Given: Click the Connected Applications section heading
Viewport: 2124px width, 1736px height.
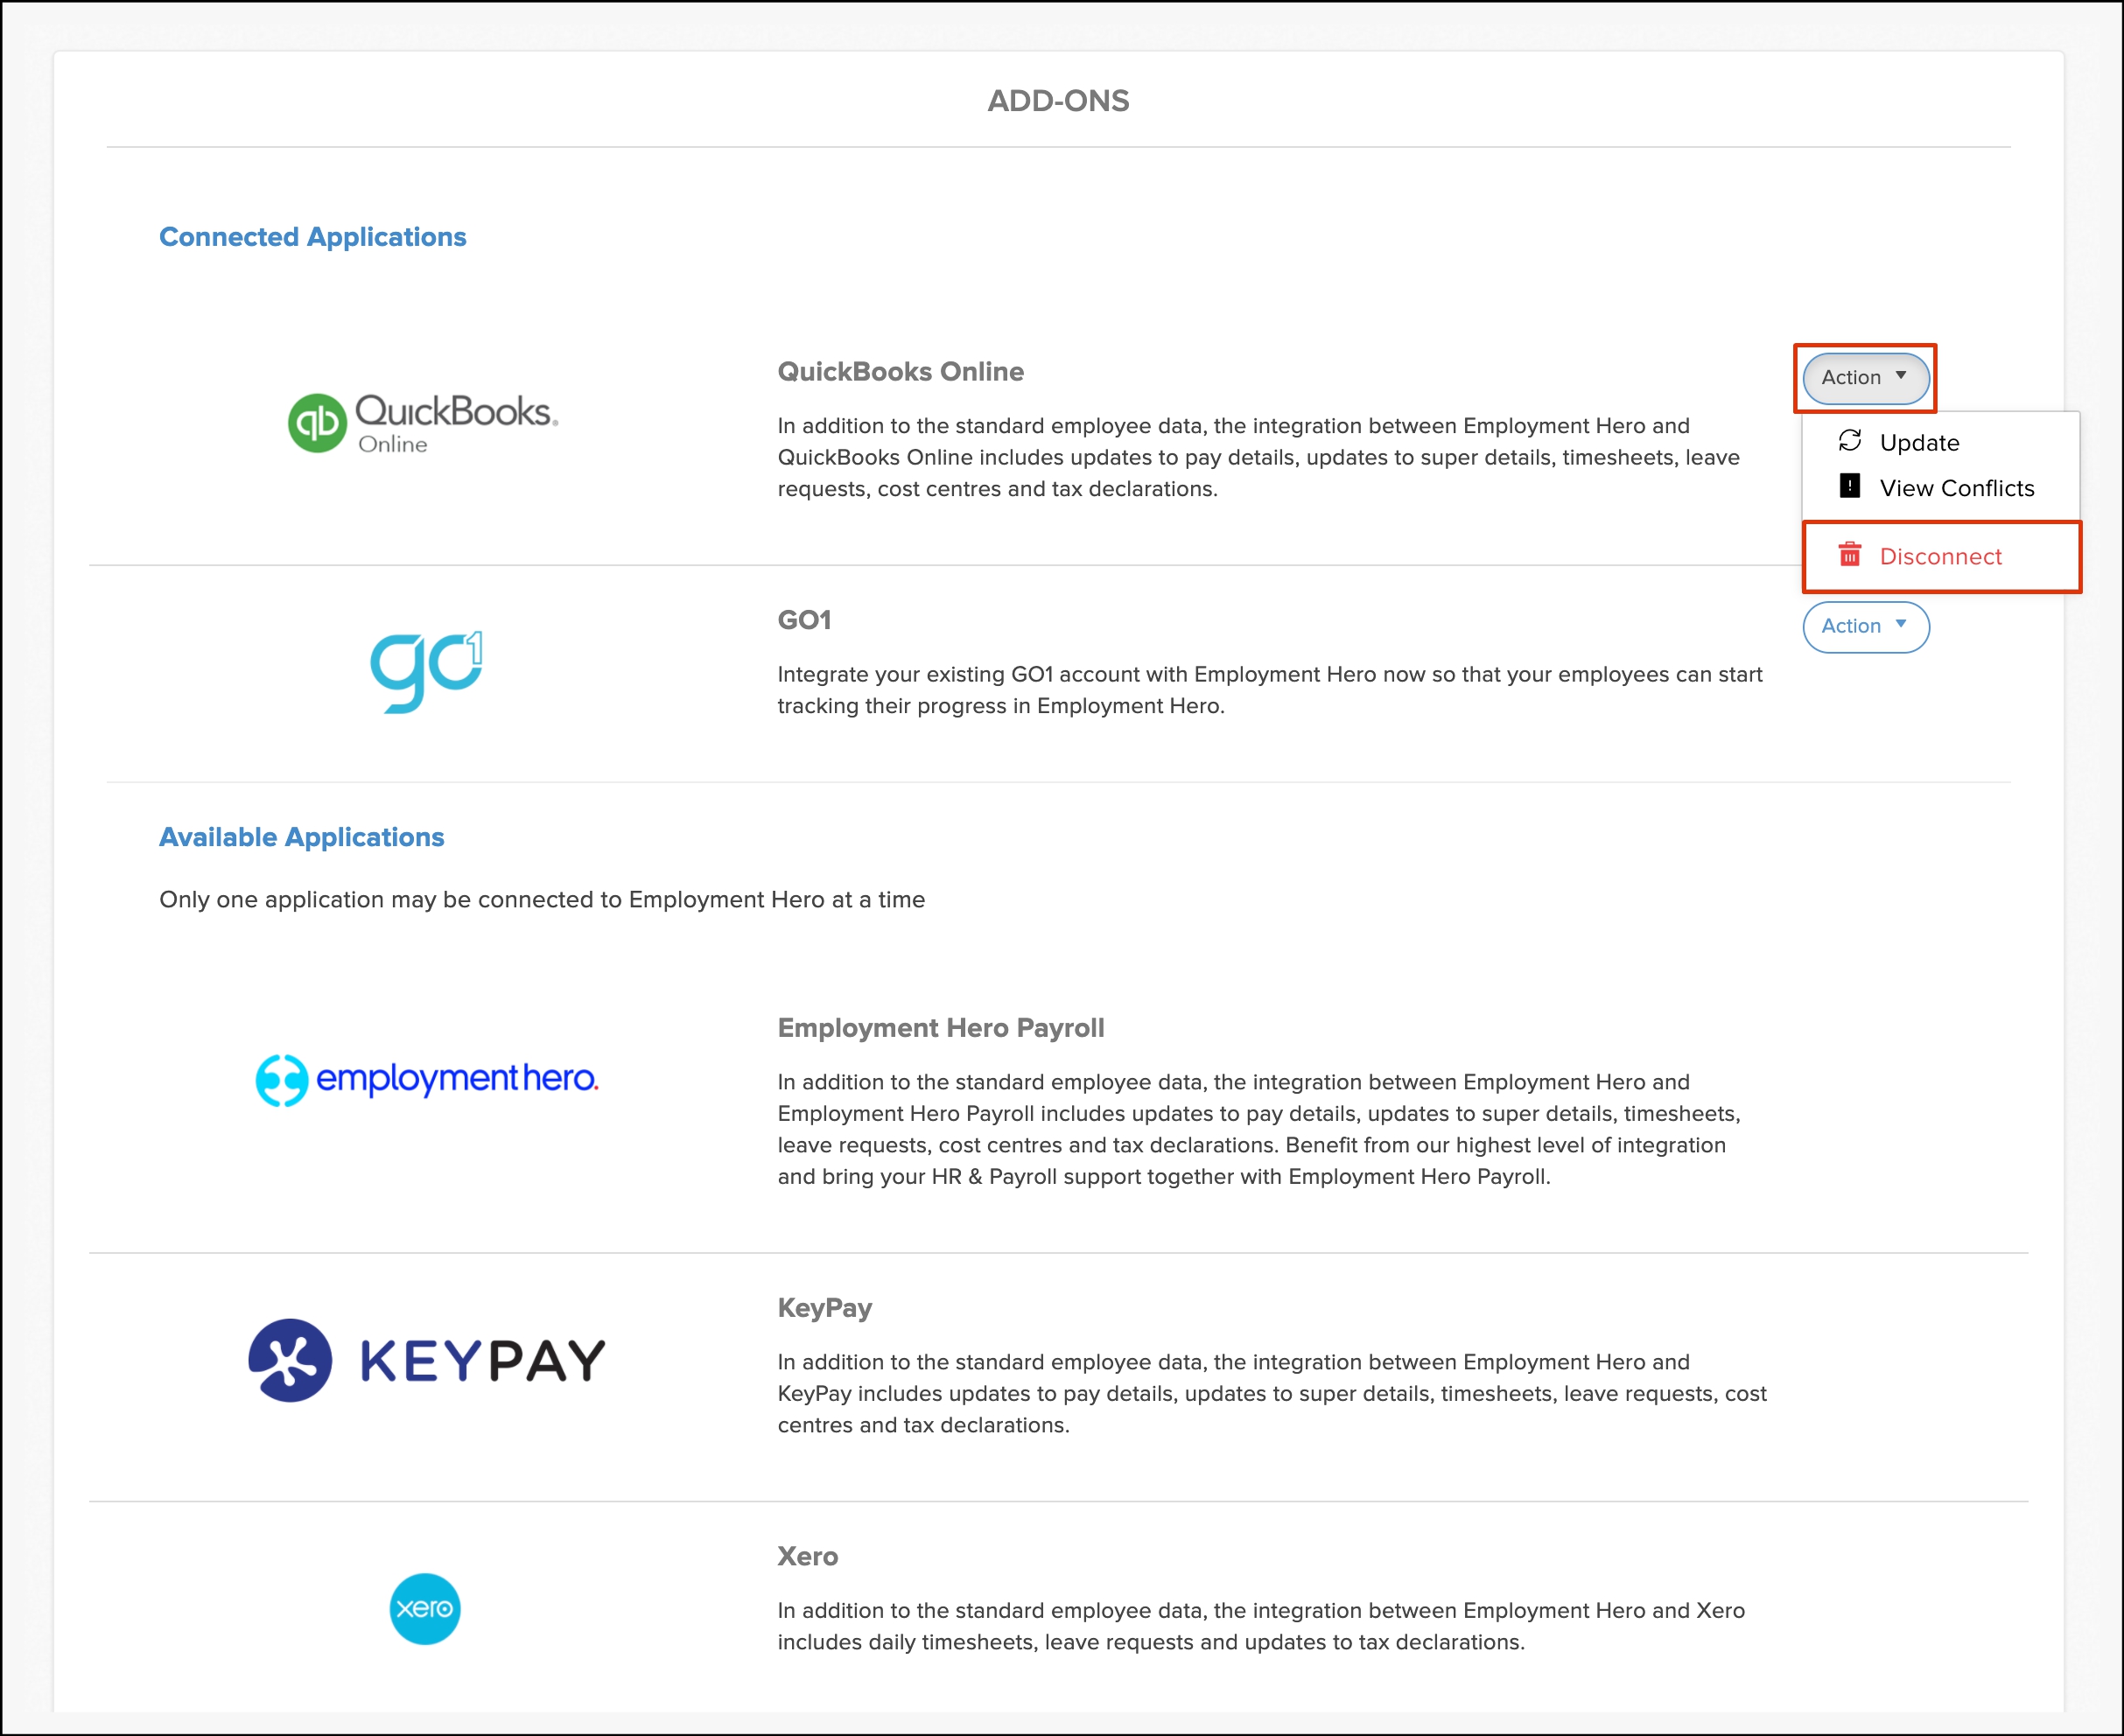Looking at the screenshot, I should click(312, 237).
